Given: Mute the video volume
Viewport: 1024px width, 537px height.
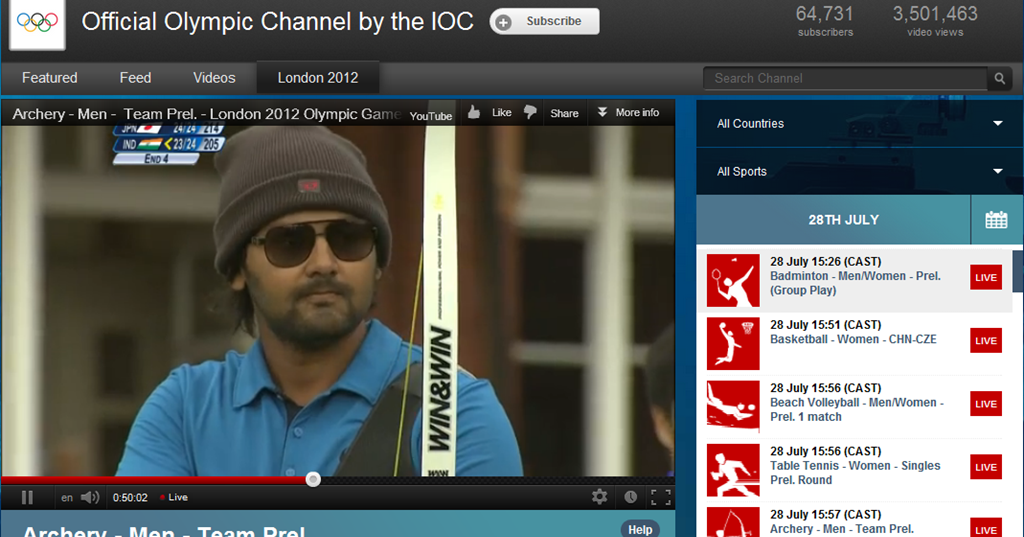Looking at the screenshot, I should [x=90, y=498].
